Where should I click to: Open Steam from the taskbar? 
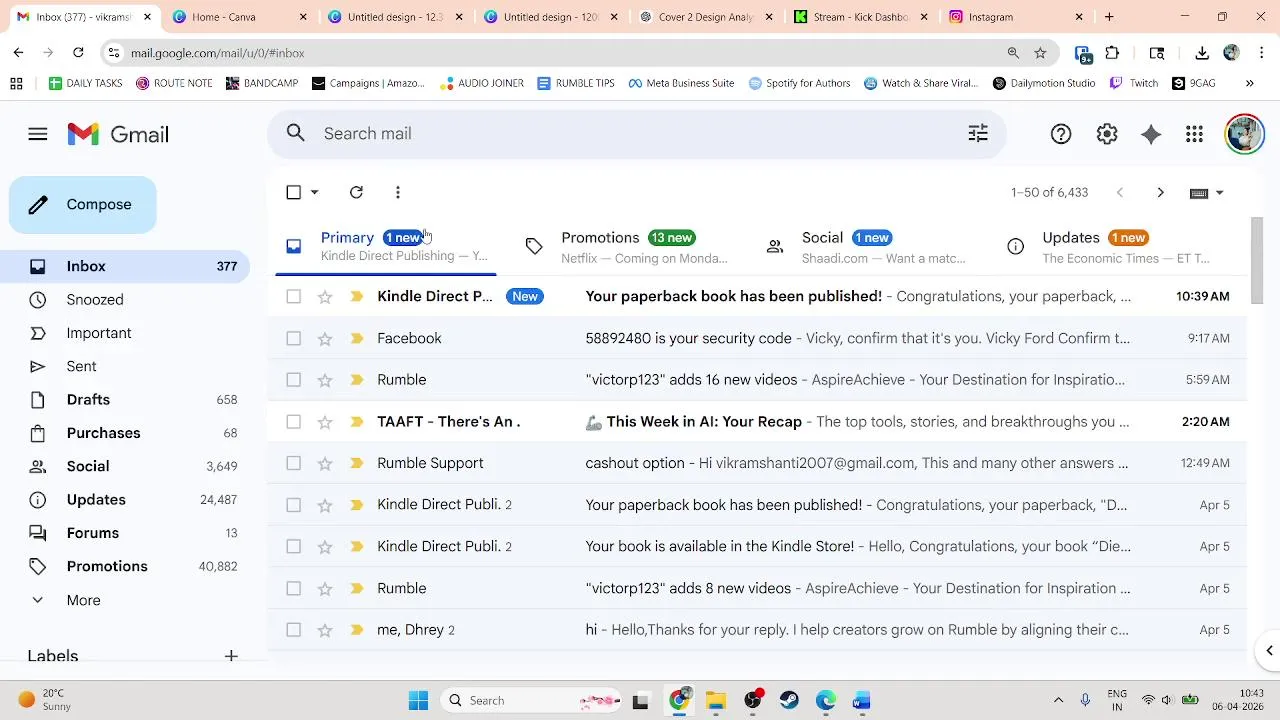click(x=789, y=700)
